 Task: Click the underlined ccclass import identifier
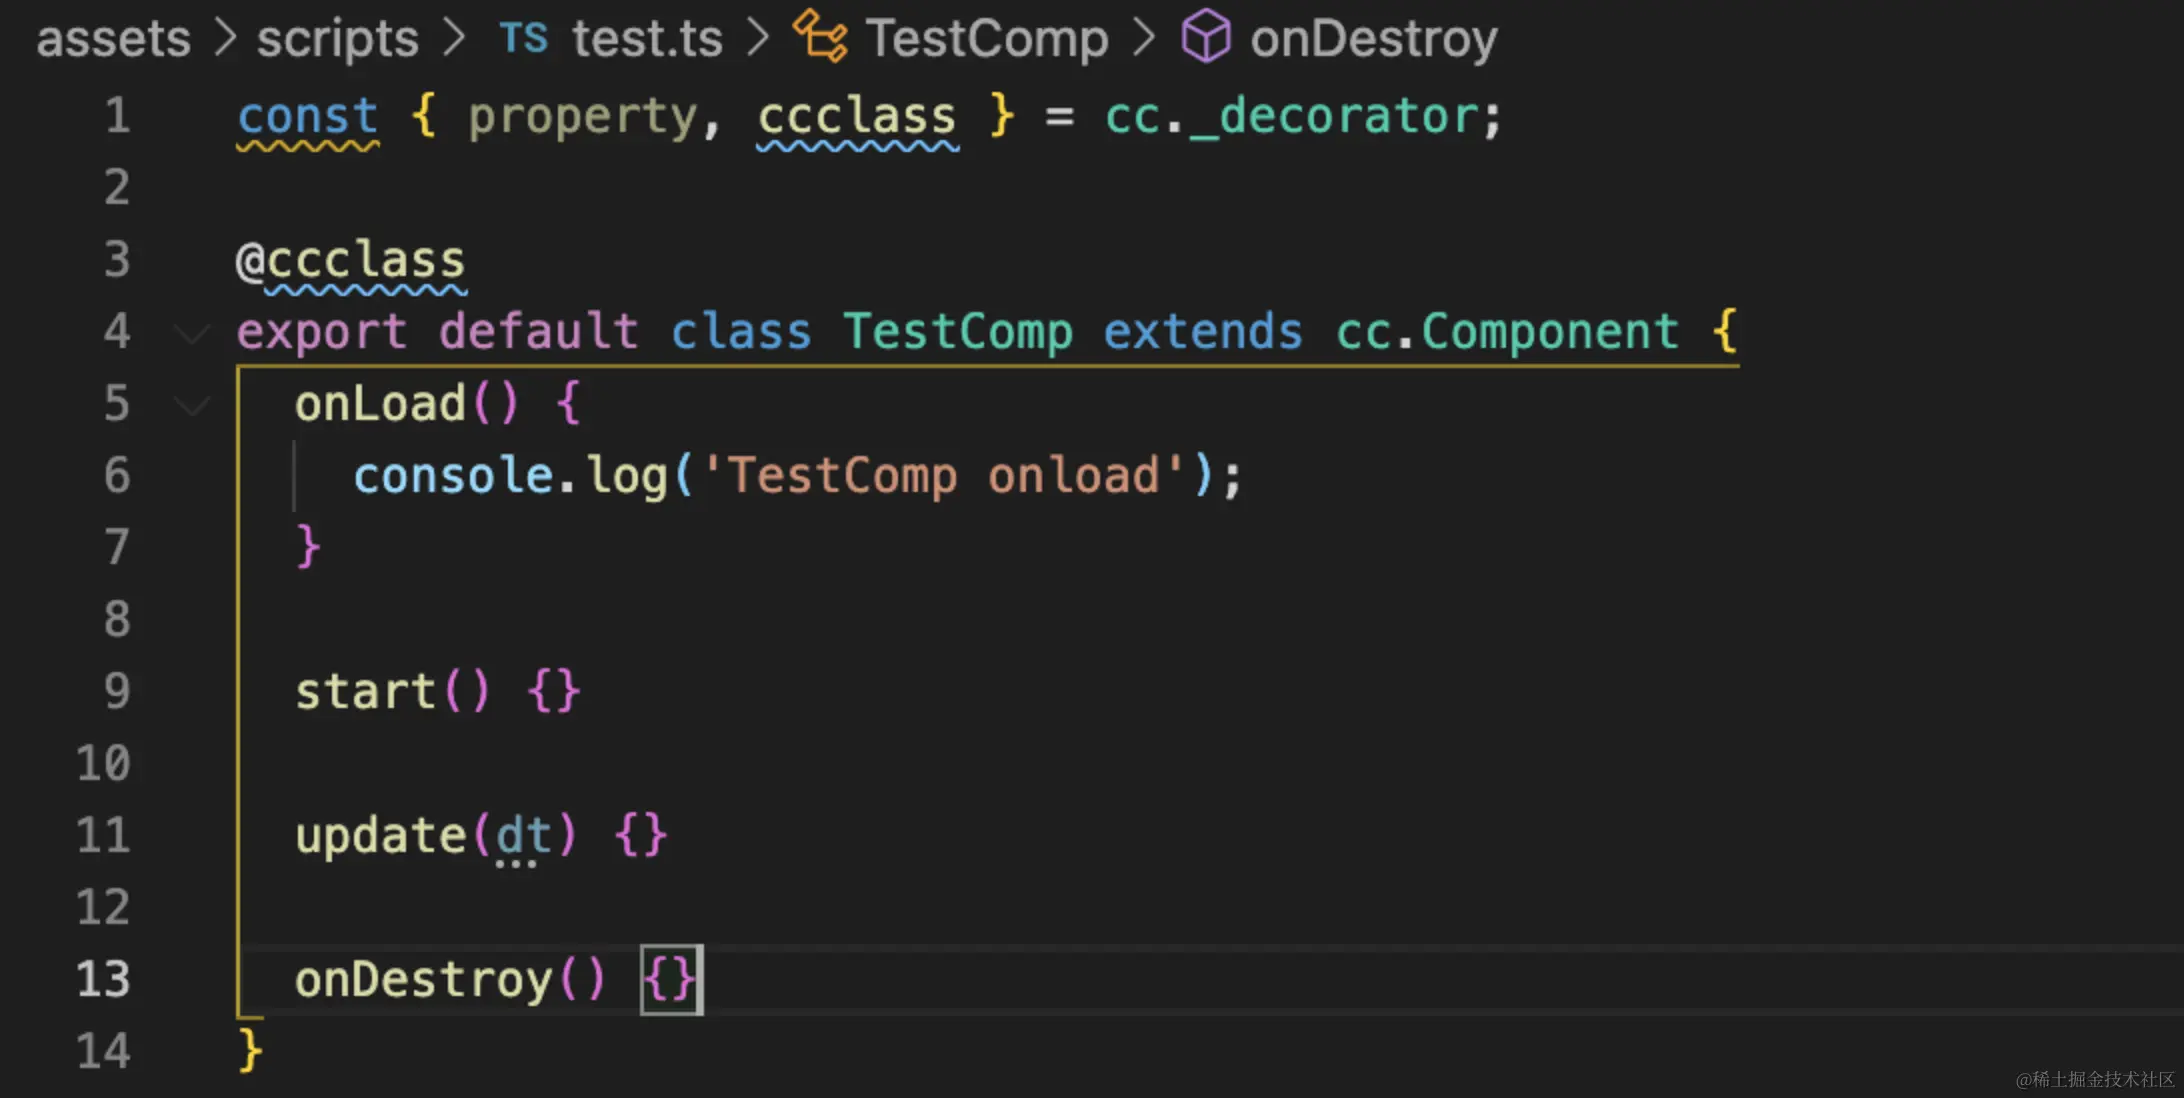(856, 116)
